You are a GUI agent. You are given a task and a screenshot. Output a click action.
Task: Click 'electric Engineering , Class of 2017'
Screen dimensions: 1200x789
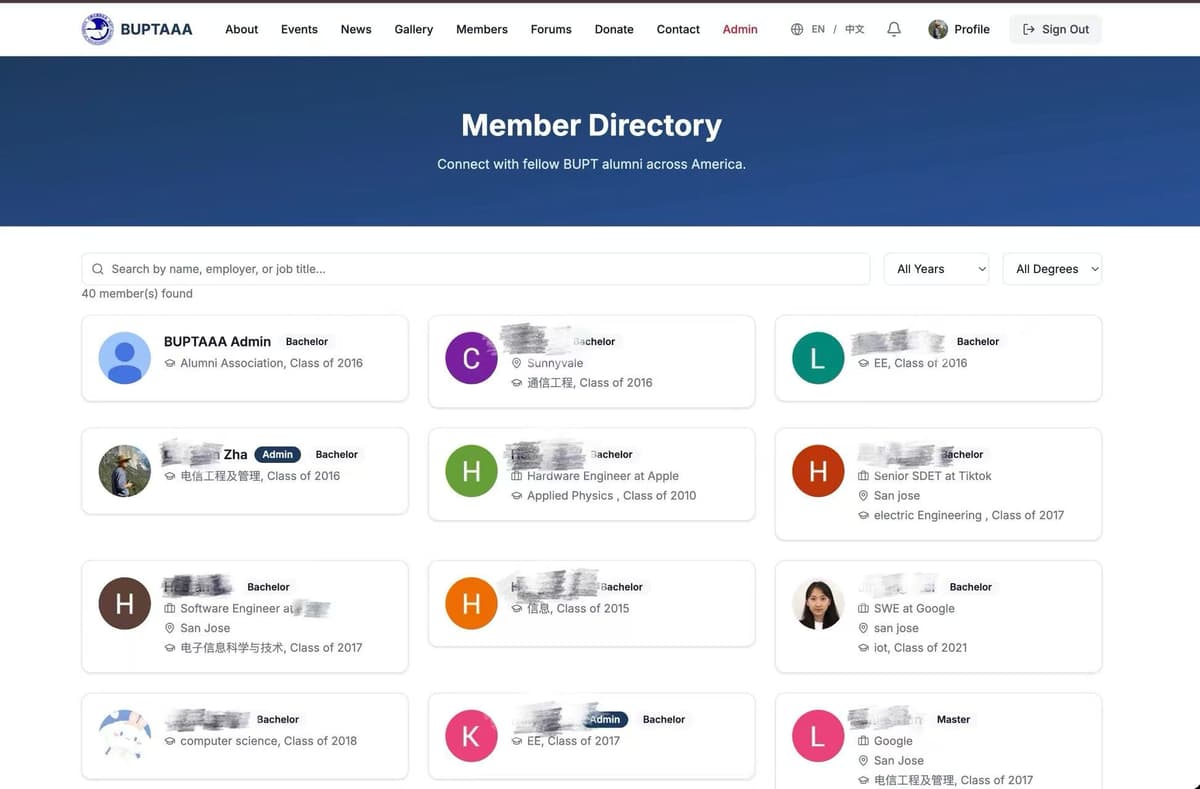pos(969,516)
